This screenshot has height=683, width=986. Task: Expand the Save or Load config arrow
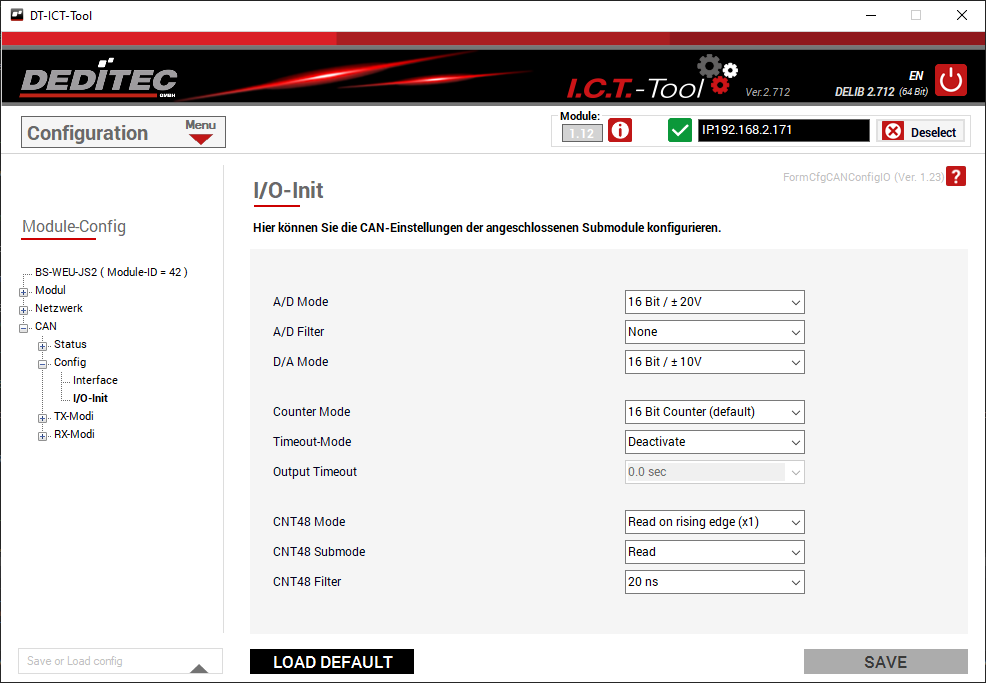199,667
